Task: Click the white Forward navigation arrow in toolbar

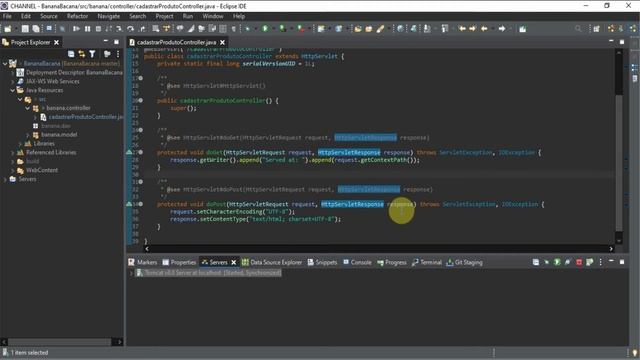Action: pyautogui.click(x=502, y=29)
